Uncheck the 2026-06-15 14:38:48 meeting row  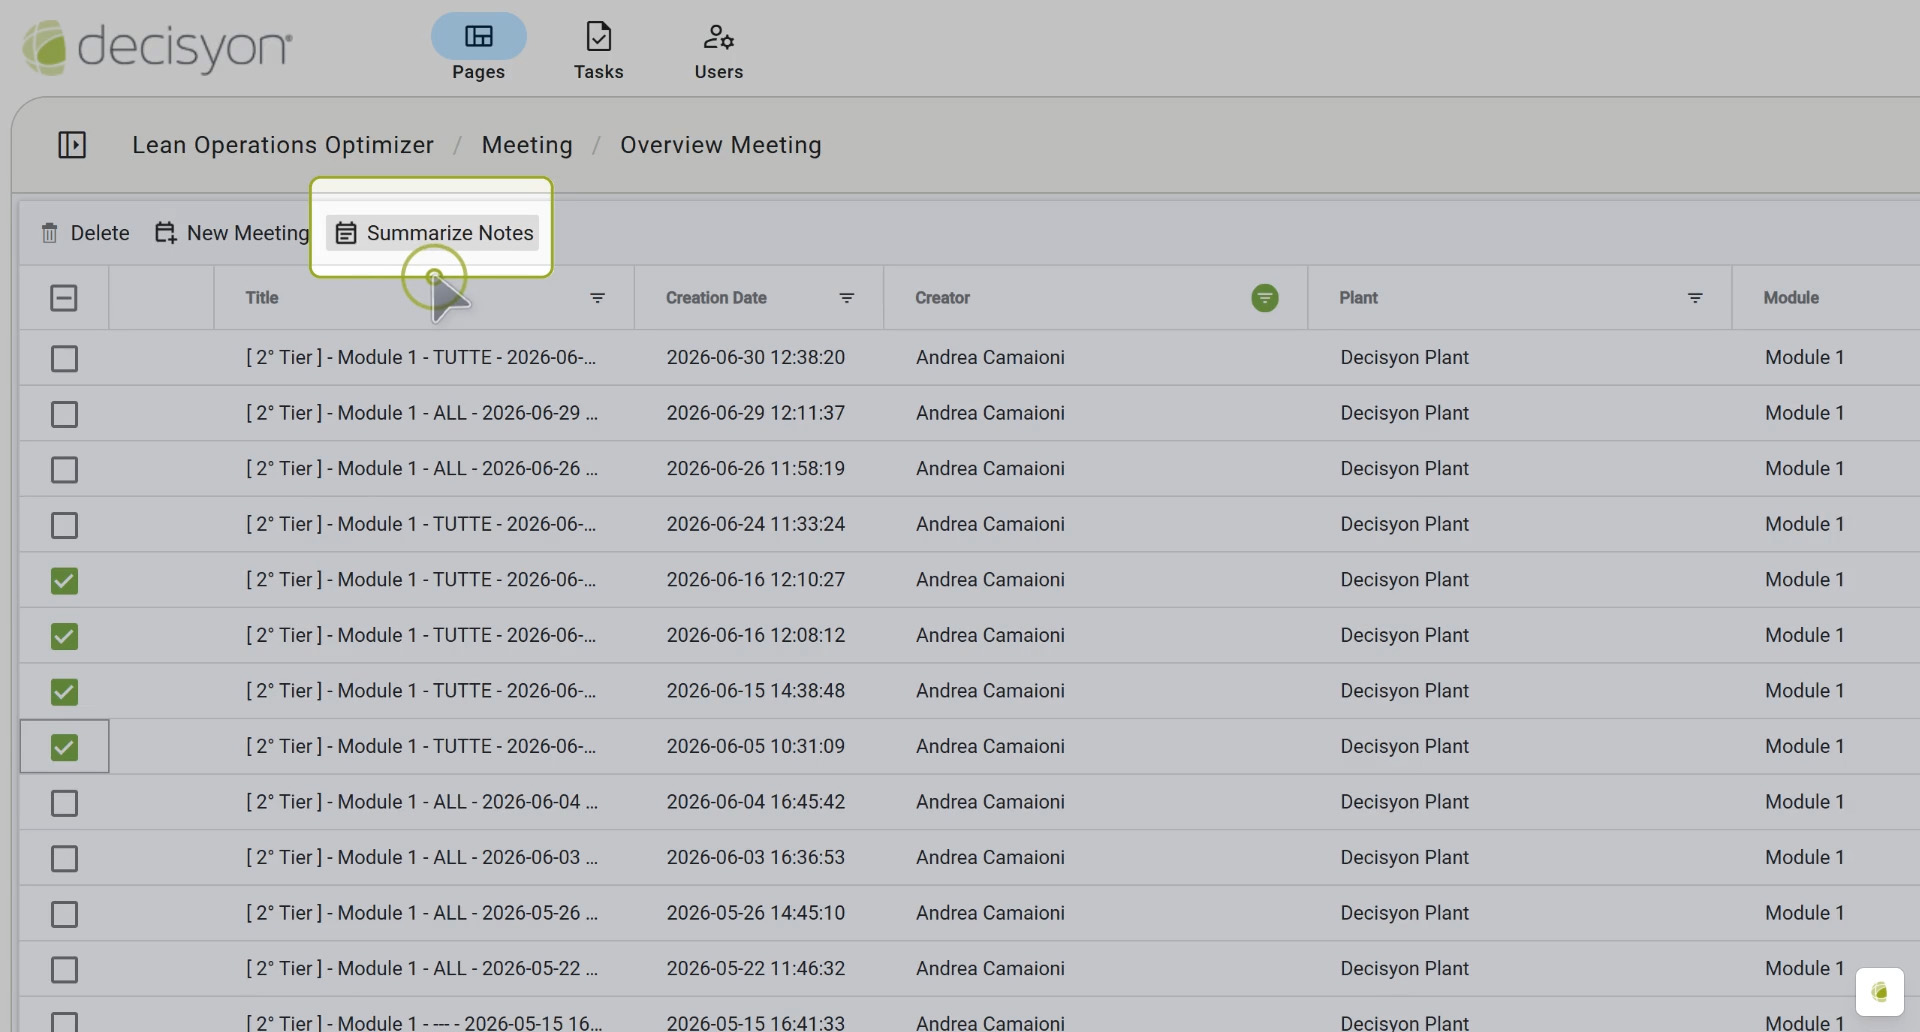coord(64,691)
